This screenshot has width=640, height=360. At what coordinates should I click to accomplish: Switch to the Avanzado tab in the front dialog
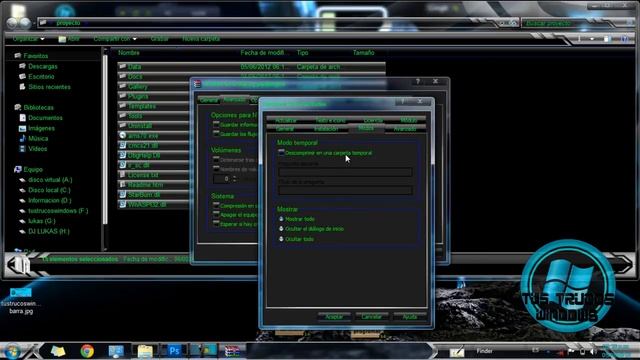[405, 129]
